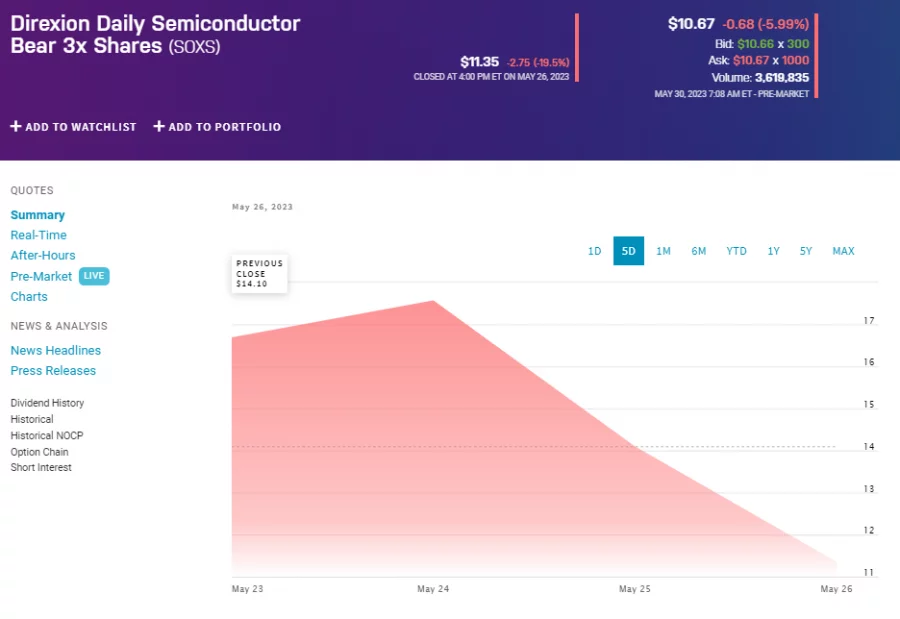View Press Releases
This screenshot has width=900, height=619.
pyautogui.click(x=53, y=370)
